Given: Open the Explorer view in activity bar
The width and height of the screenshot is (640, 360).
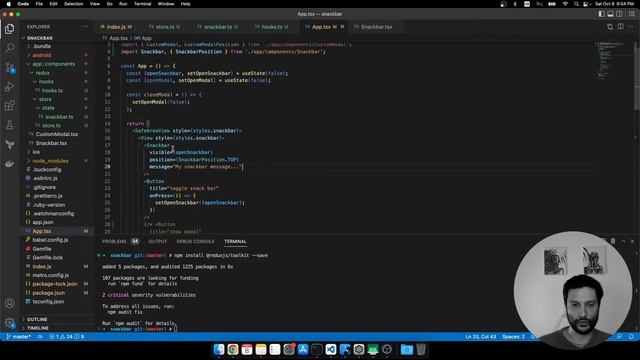Looking at the screenshot, I should coord(9,29).
